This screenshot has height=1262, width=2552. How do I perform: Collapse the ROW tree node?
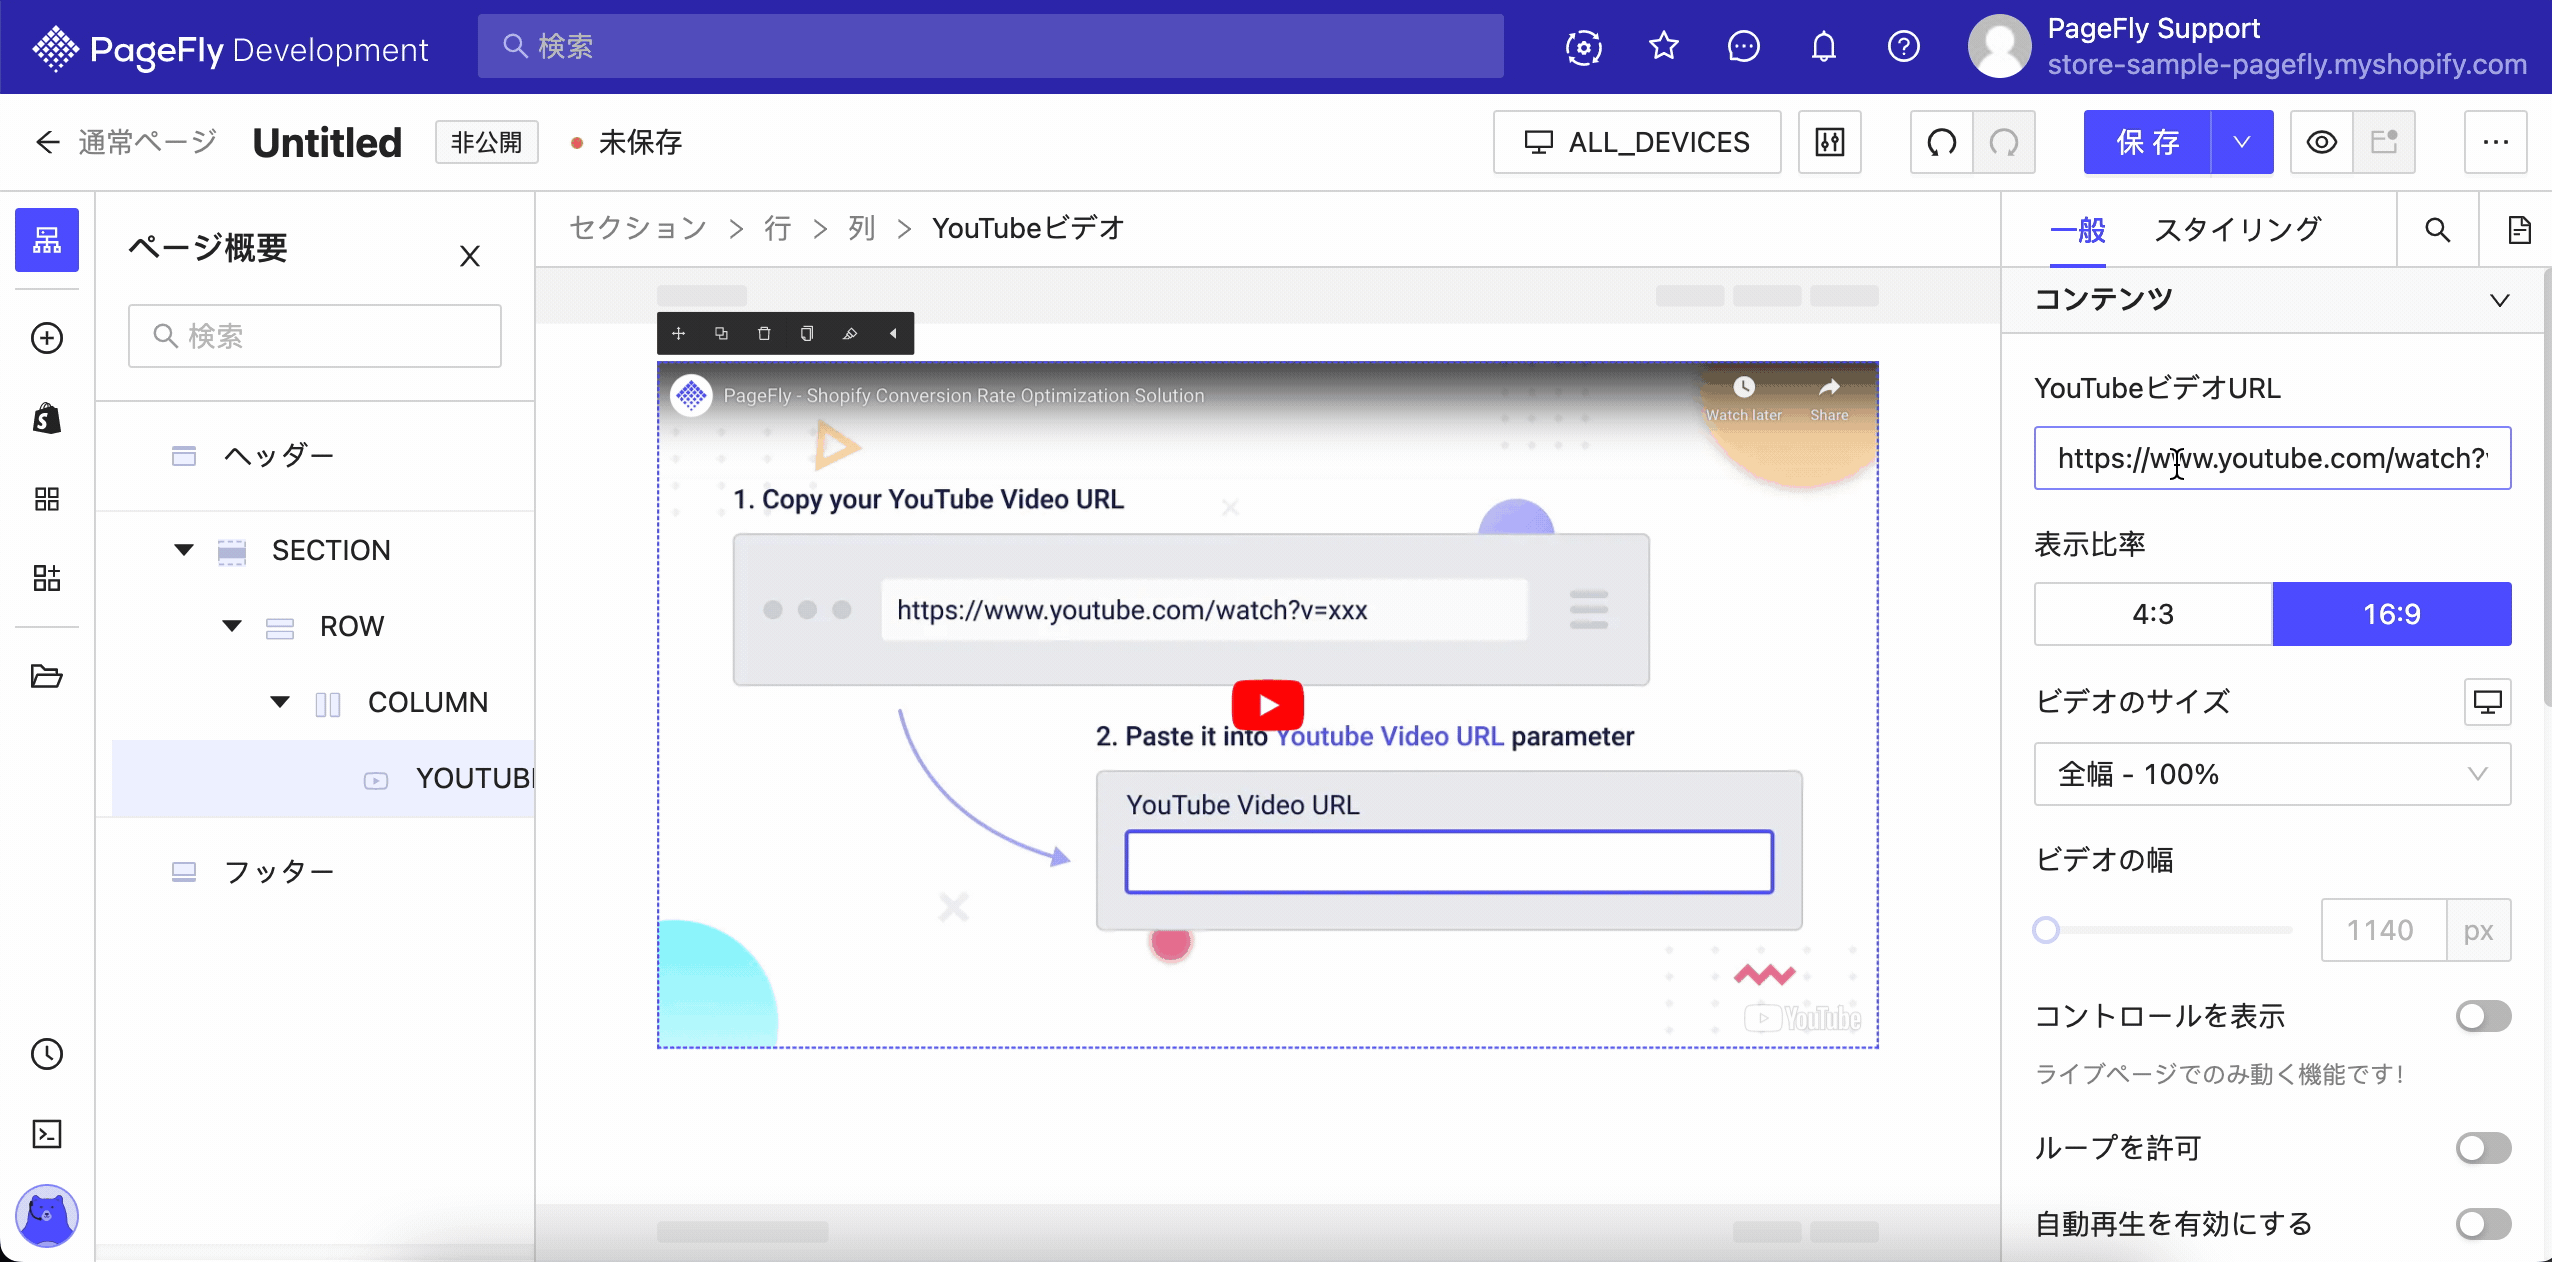232,626
